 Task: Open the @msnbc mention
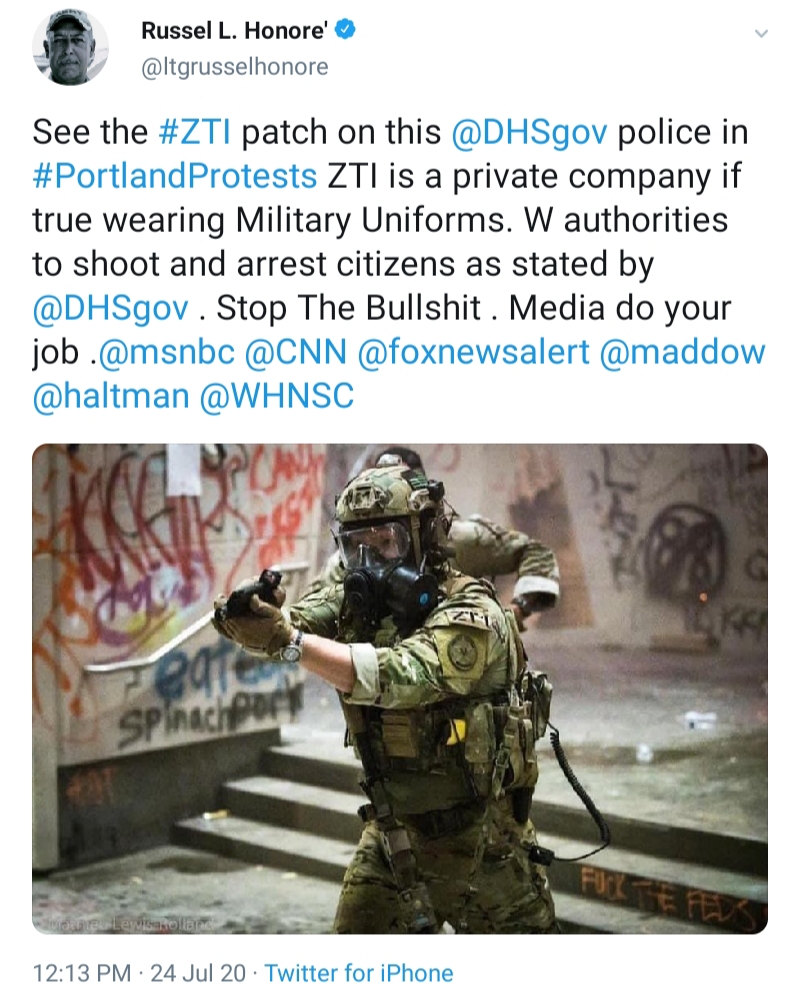click(x=164, y=352)
